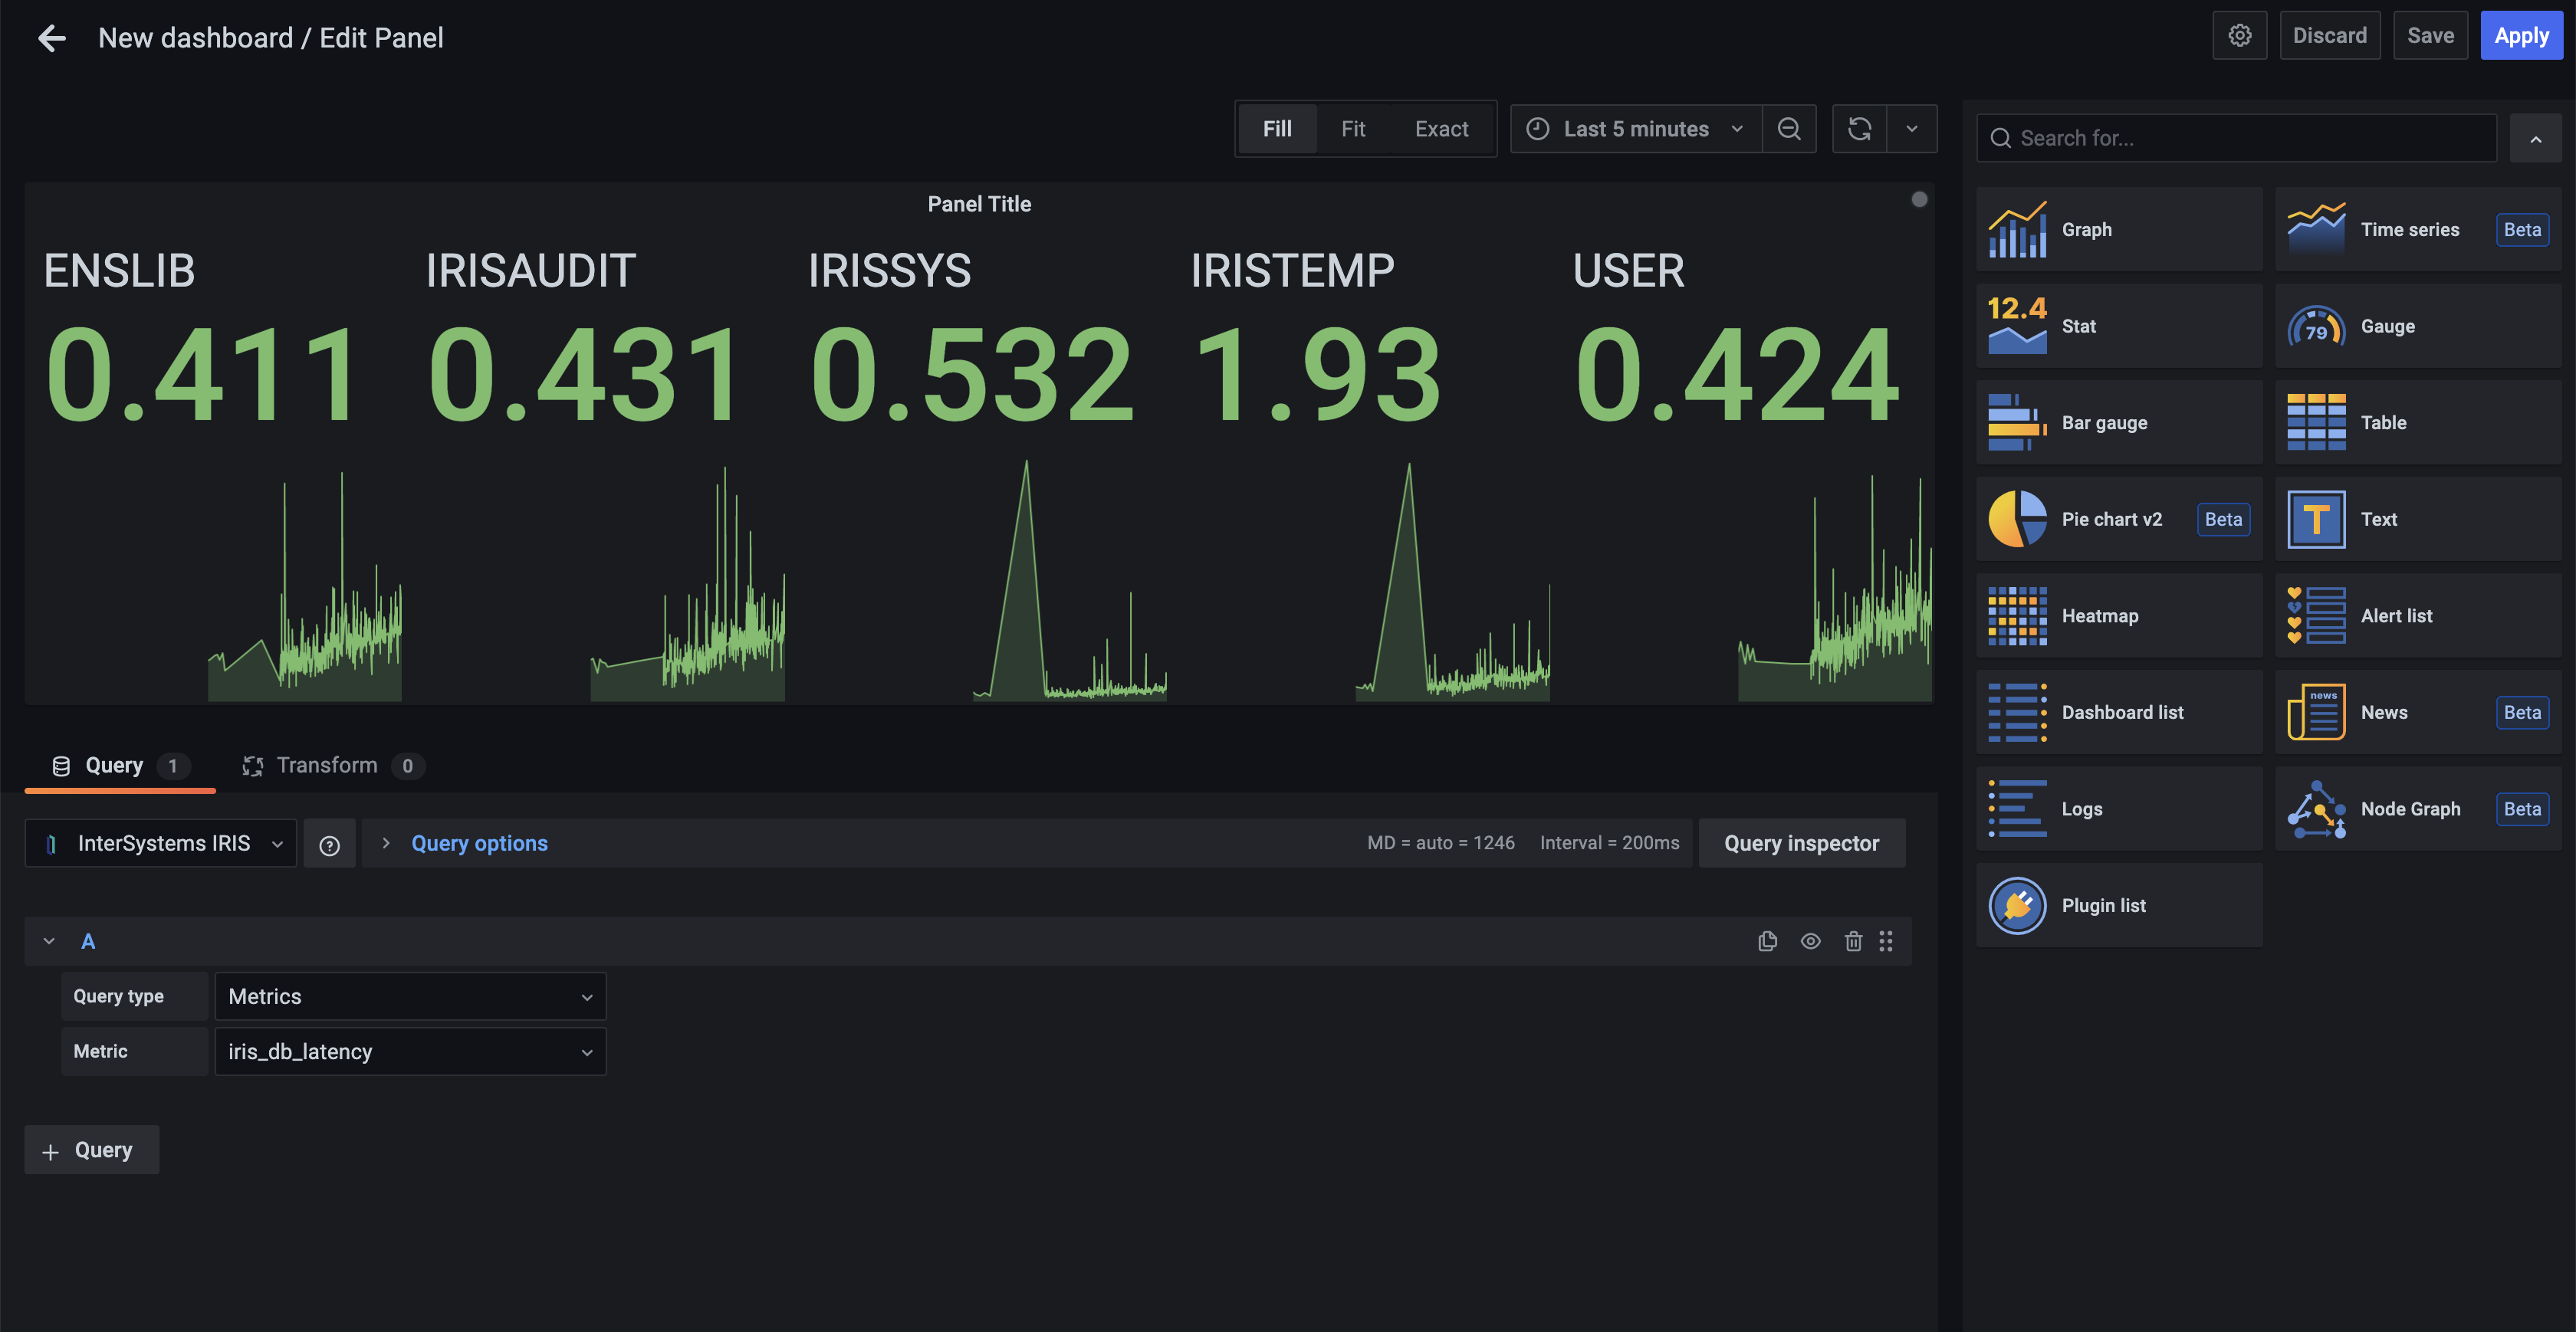Delete query A using the trash icon
This screenshot has width=2576, height=1332.
click(x=1853, y=941)
